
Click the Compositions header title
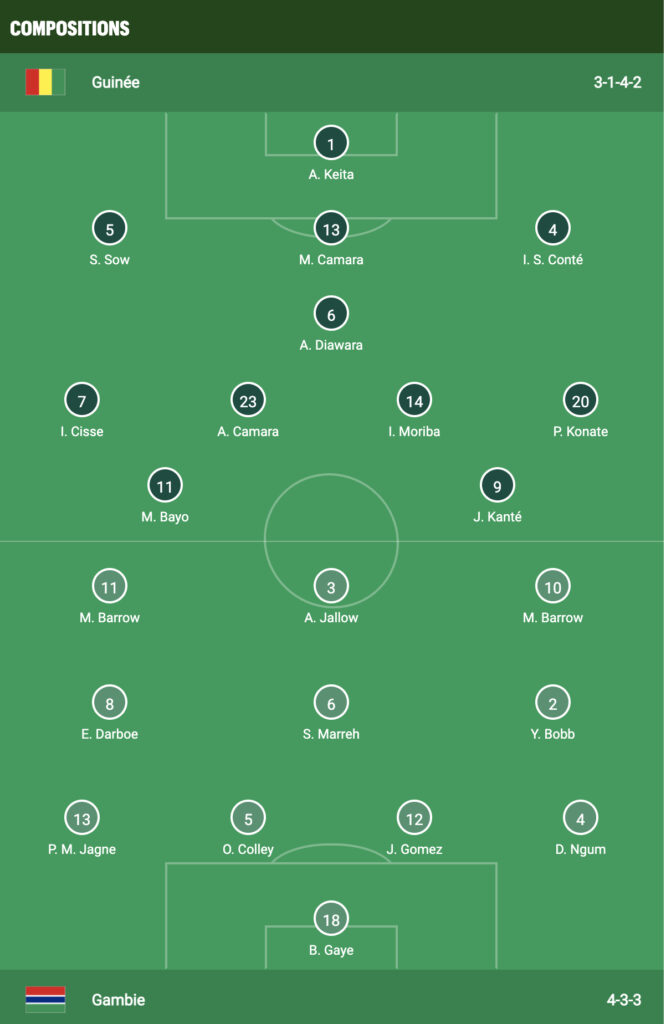coord(70,28)
